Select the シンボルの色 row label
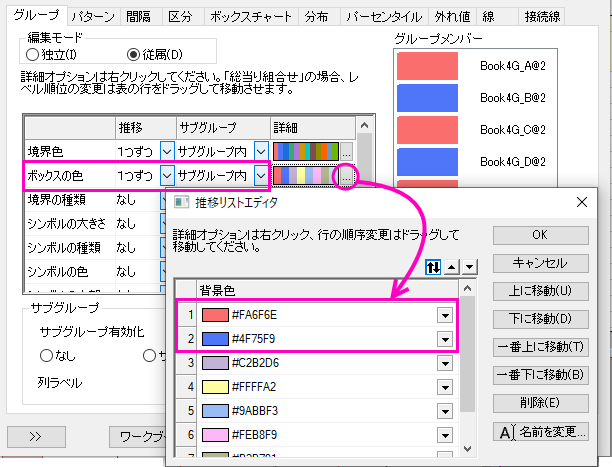 [58, 272]
